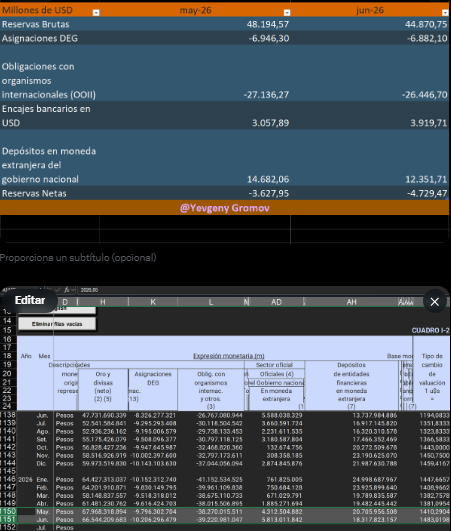Image resolution: width=451 pixels, height=531 pixels.
Task: Click the Obligaciones con organismos internacionales label
Action: (49, 81)
